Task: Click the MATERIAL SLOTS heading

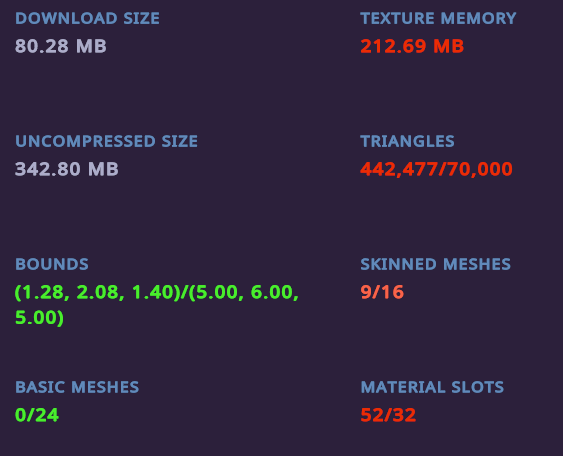Action: [x=432, y=387]
